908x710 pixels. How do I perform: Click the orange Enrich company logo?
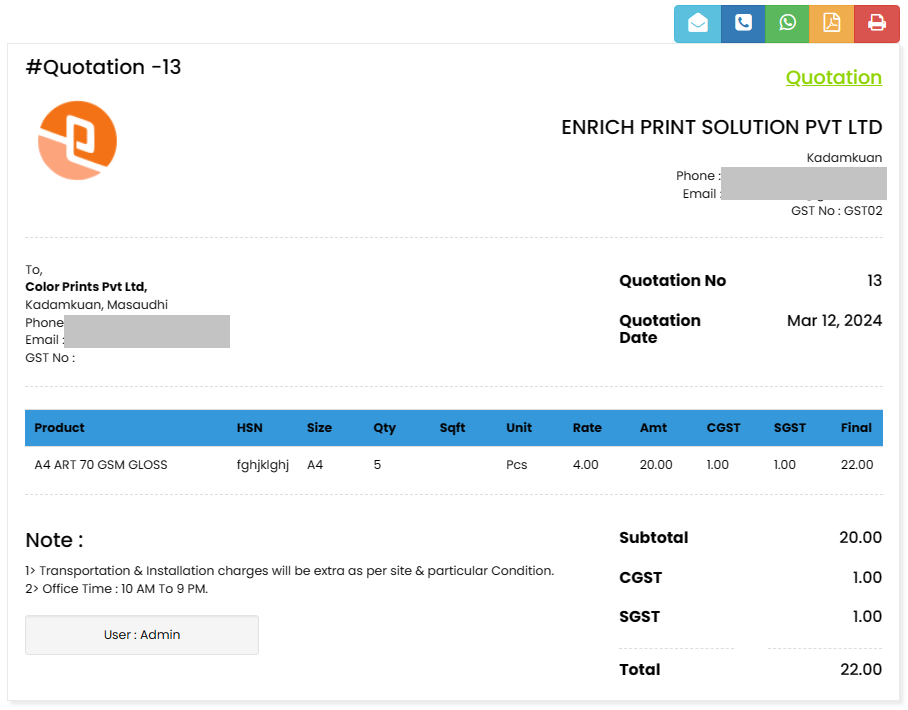tap(78, 141)
